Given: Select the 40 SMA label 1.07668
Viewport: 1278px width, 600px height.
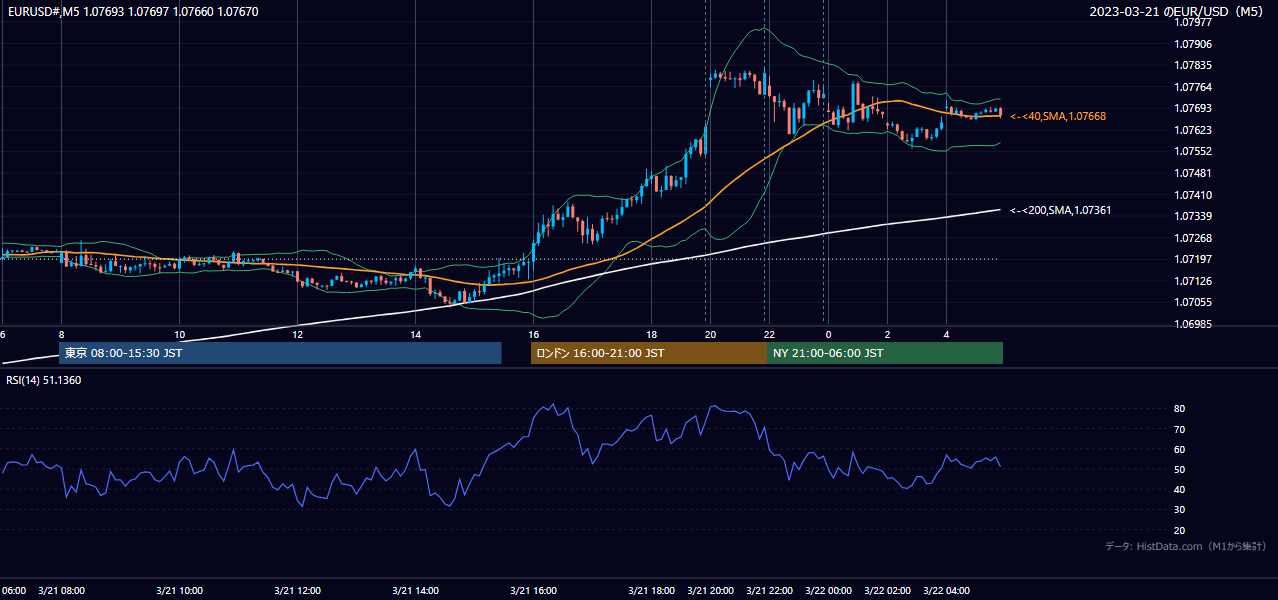Looking at the screenshot, I should tap(1058, 116).
